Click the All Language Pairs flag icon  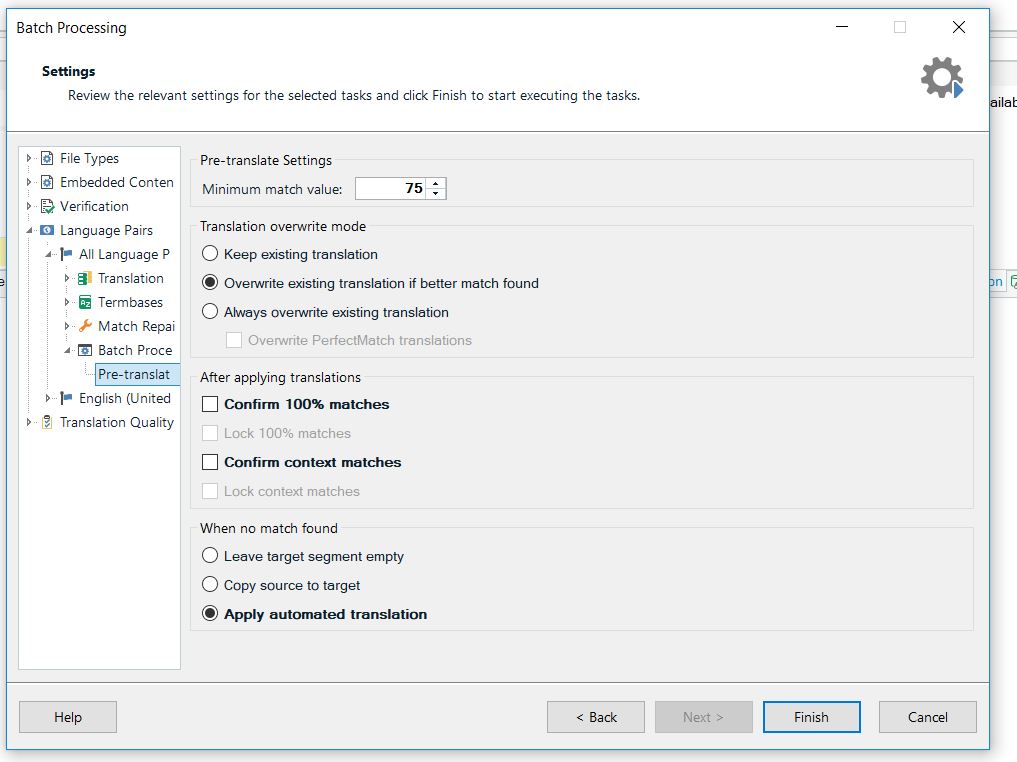64,254
